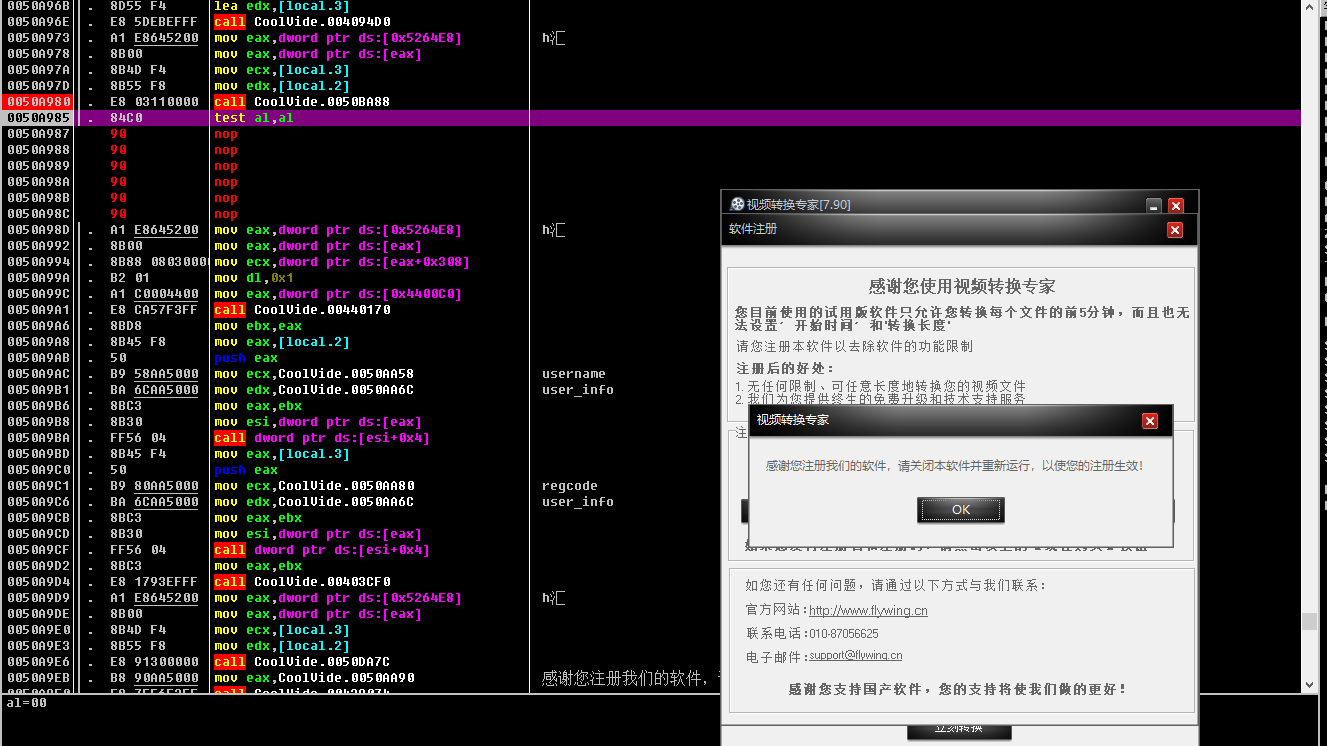Viewport: 1327px width, 746px height.
Task: Select 'call CoolVide.00440170' instruction
Action: click(302, 310)
